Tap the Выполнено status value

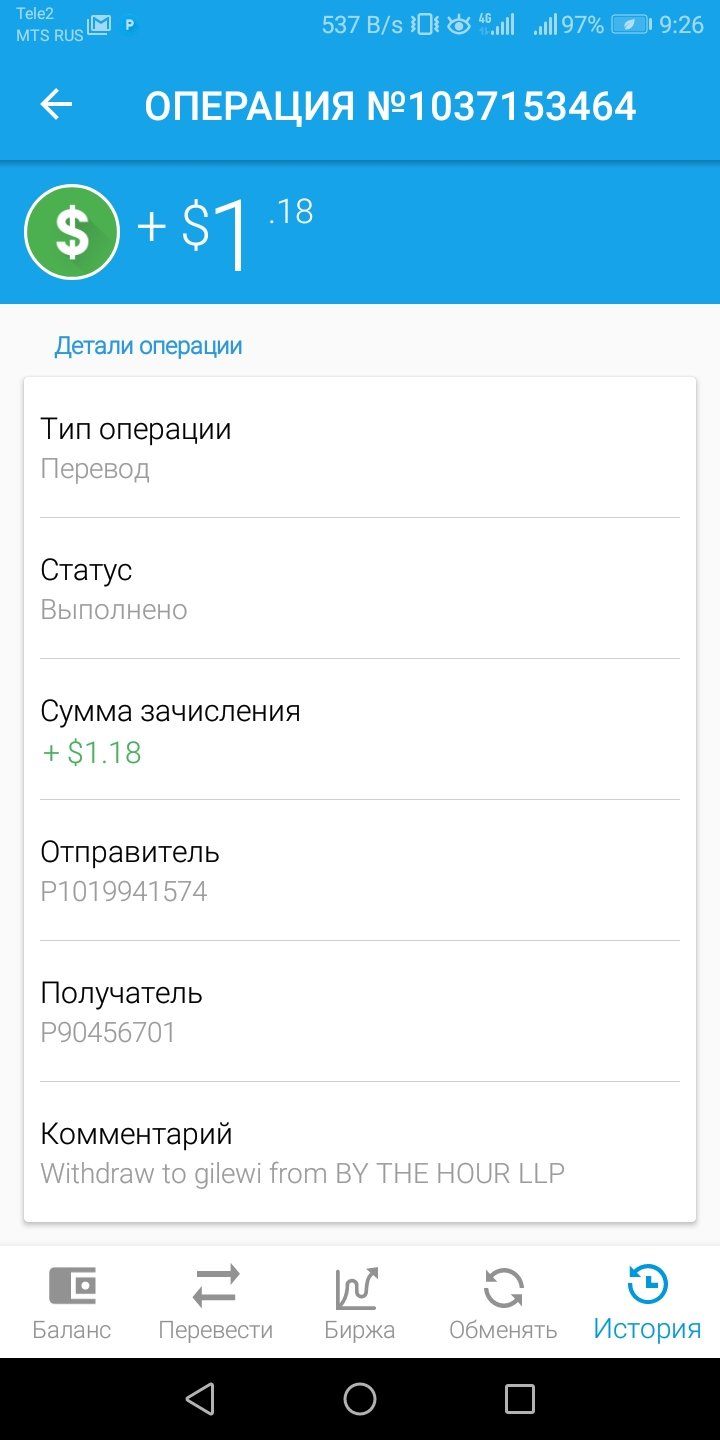pyautogui.click(x=114, y=610)
